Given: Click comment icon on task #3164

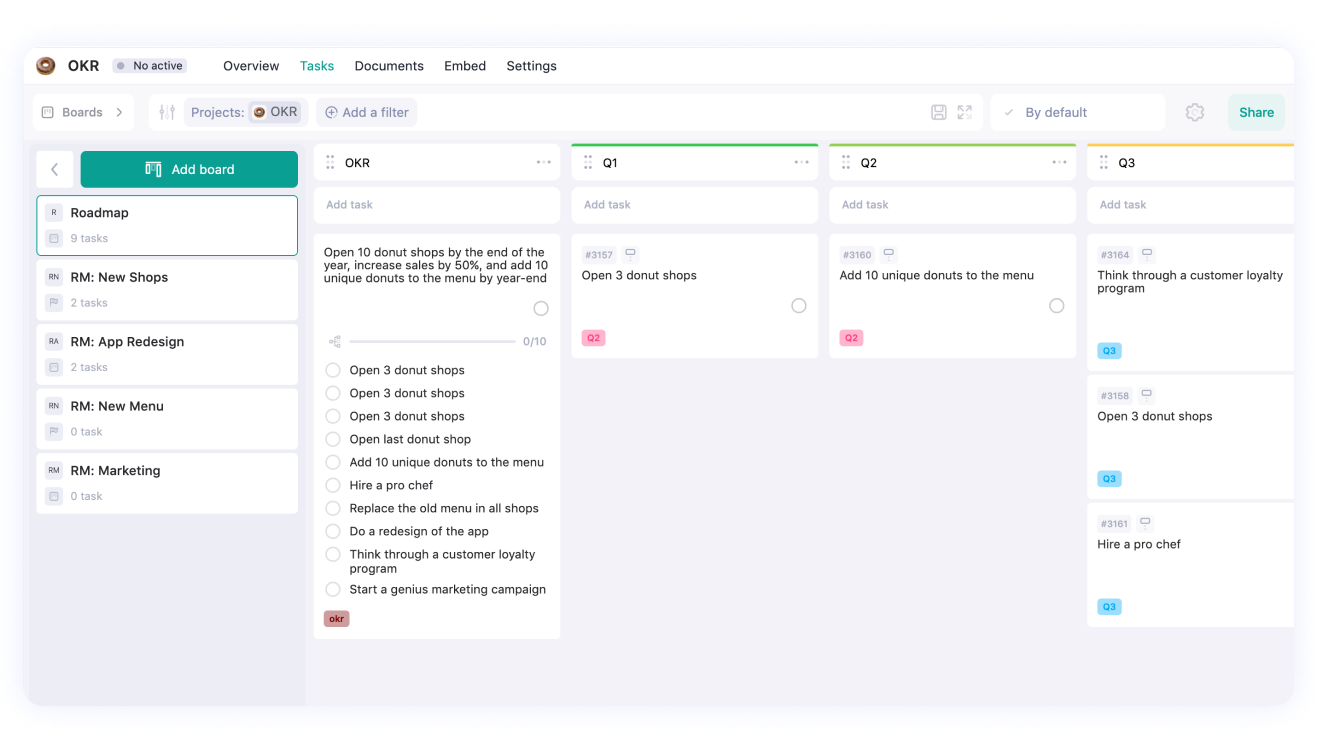Looking at the screenshot, I should (x=1147, y=254).
